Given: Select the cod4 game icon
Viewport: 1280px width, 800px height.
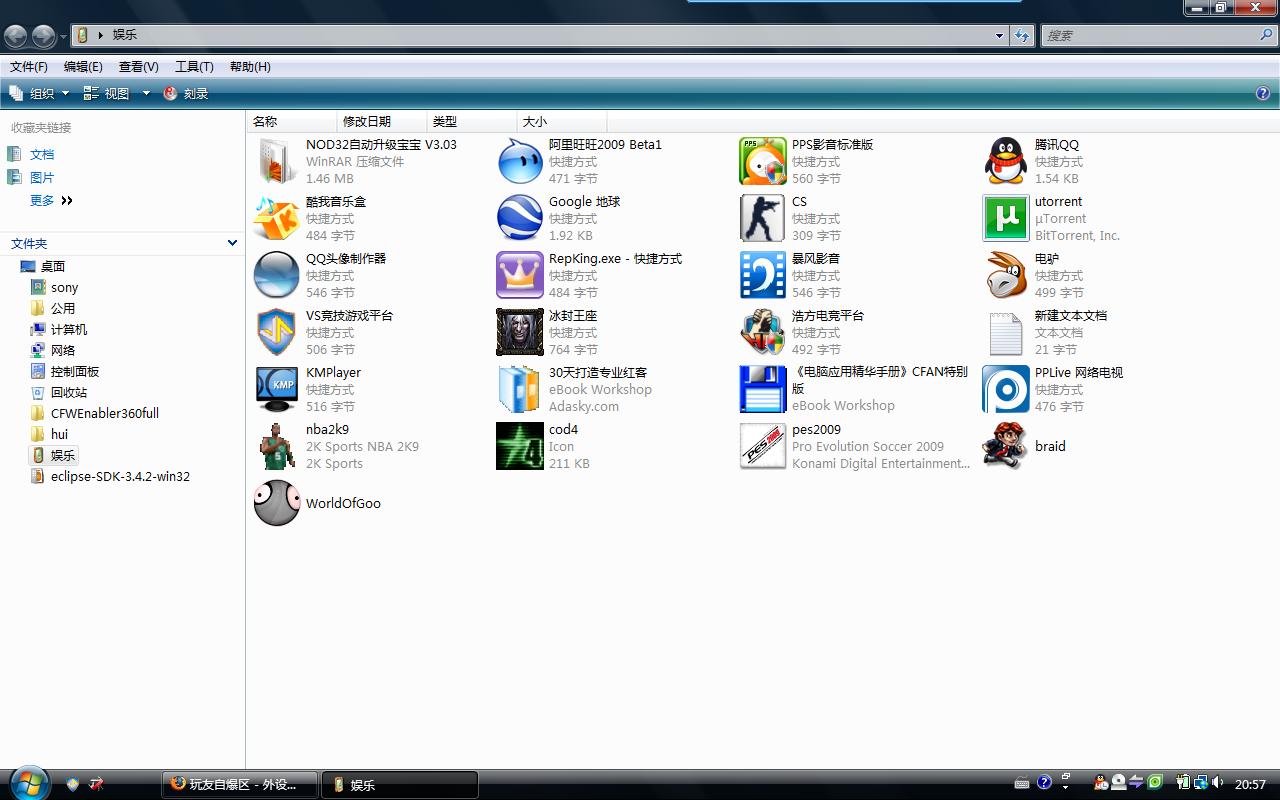Looking at the screenshot, I should tap(520, 446).
